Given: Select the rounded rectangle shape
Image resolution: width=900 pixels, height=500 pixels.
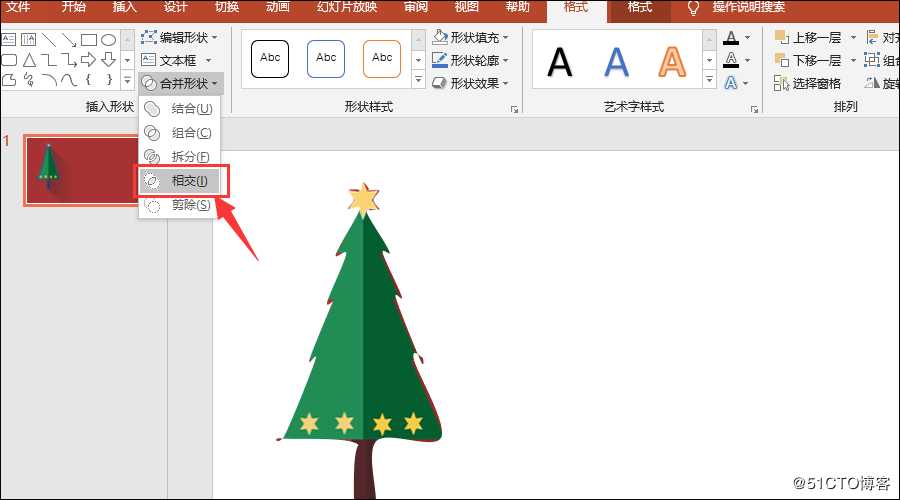Looking at the screenshot, I should click(x=9, y=60).
